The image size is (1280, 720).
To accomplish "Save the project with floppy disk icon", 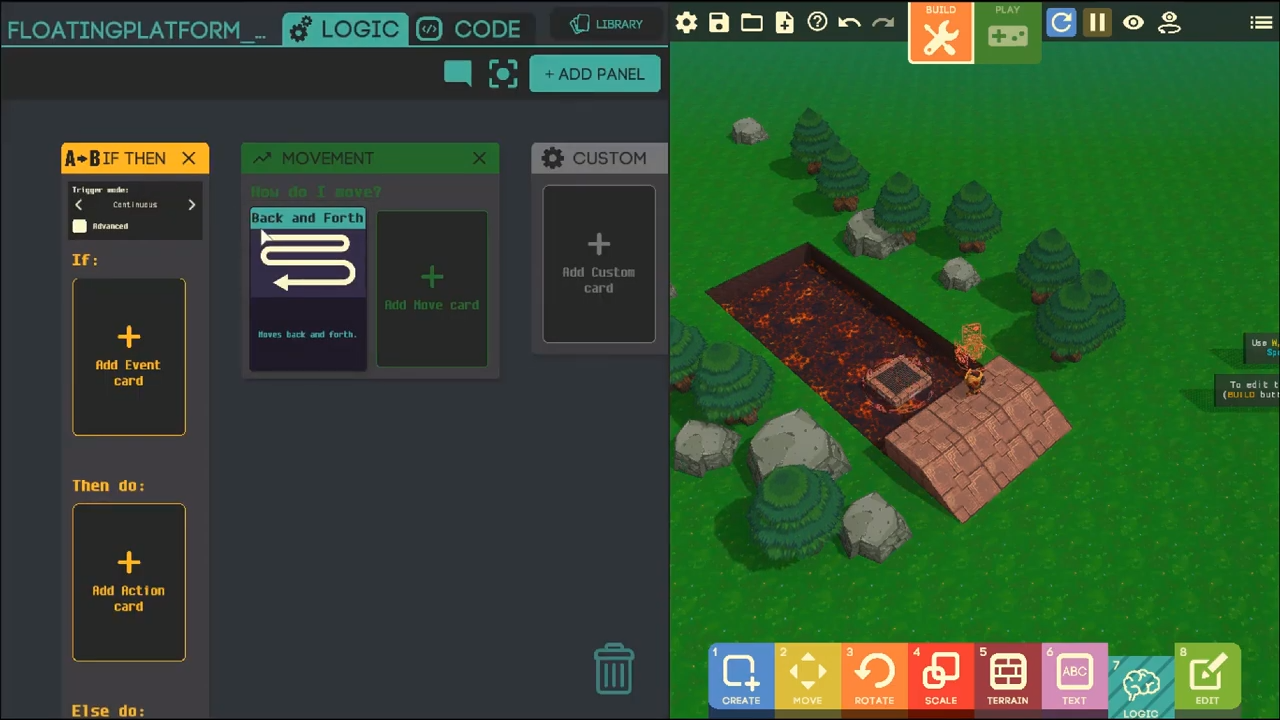I will point(719,22).
